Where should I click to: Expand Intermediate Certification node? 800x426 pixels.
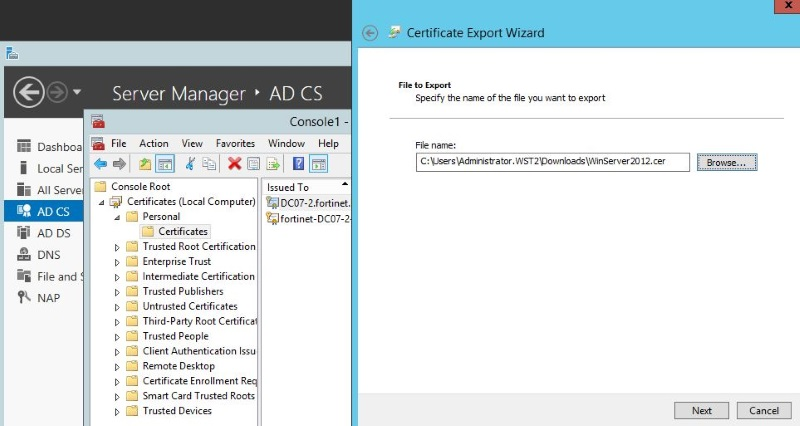[117, 277]
